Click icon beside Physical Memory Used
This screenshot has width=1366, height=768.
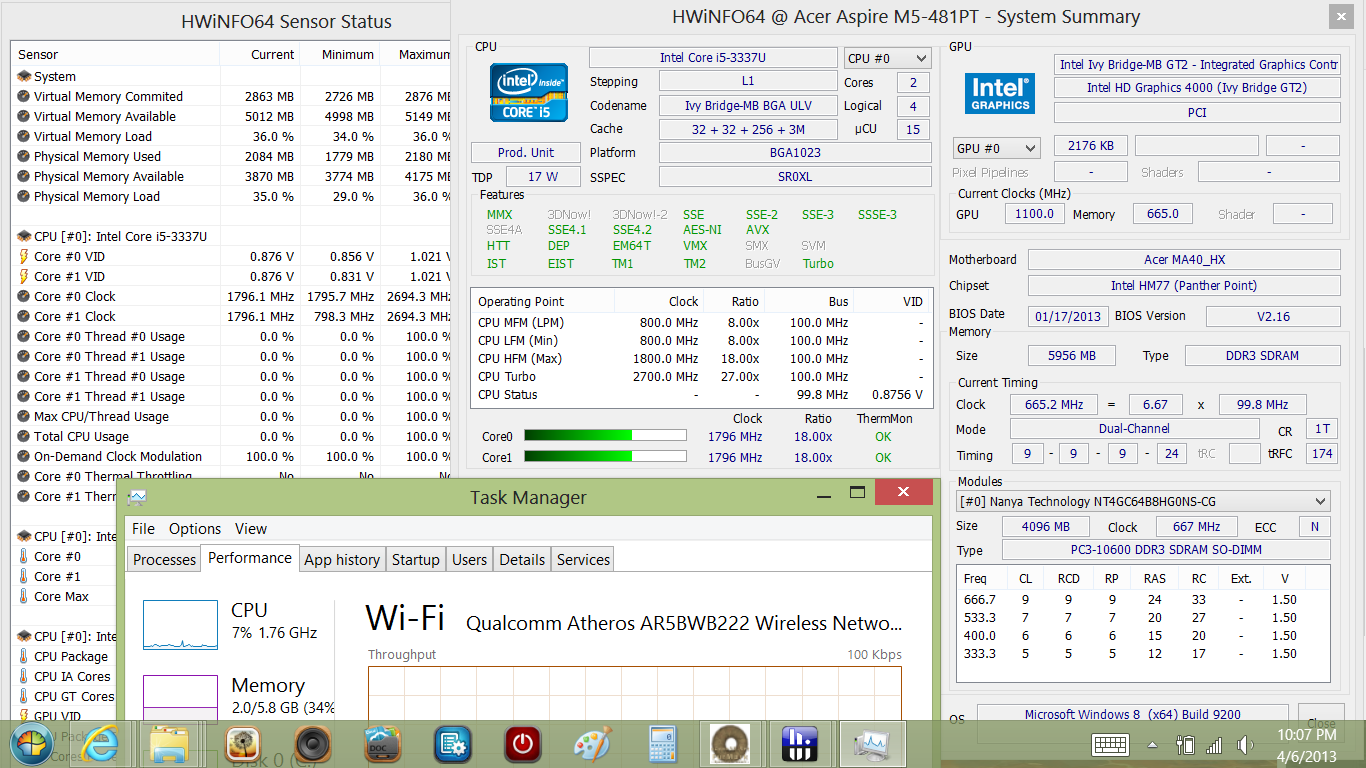(x=24, y=156)
